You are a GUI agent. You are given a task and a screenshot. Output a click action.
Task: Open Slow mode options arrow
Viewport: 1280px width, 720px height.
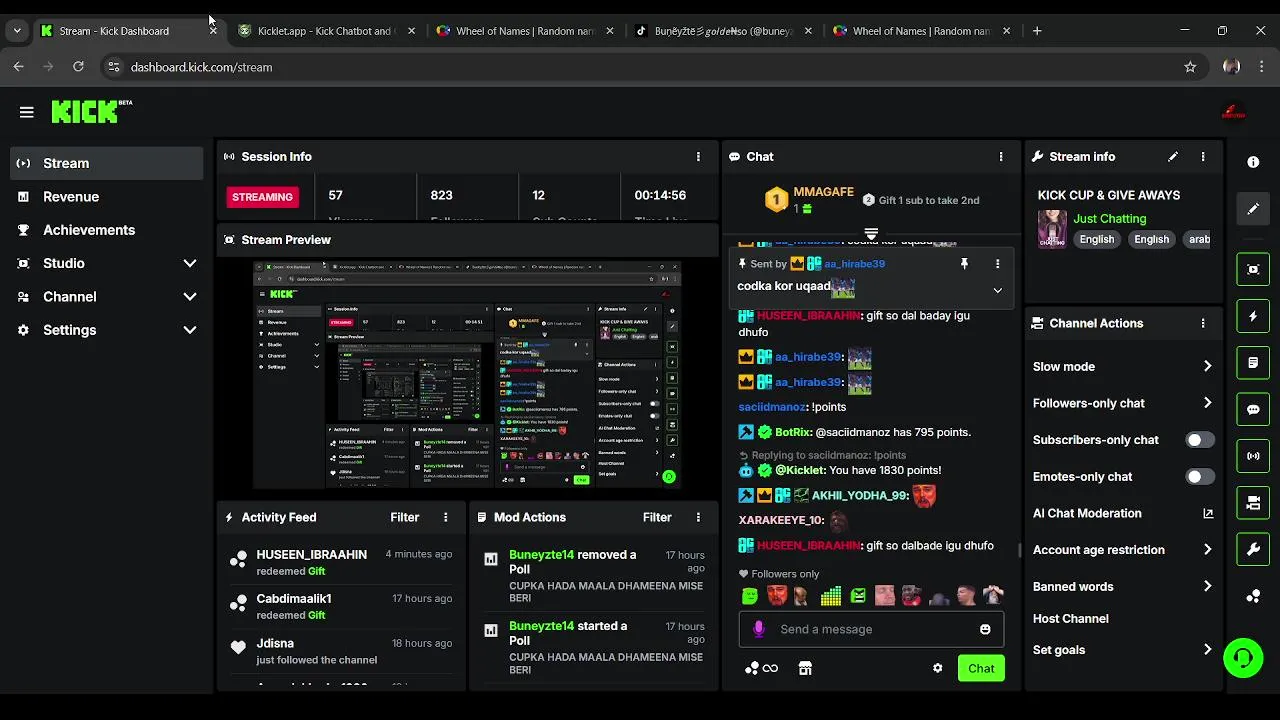1207,367
